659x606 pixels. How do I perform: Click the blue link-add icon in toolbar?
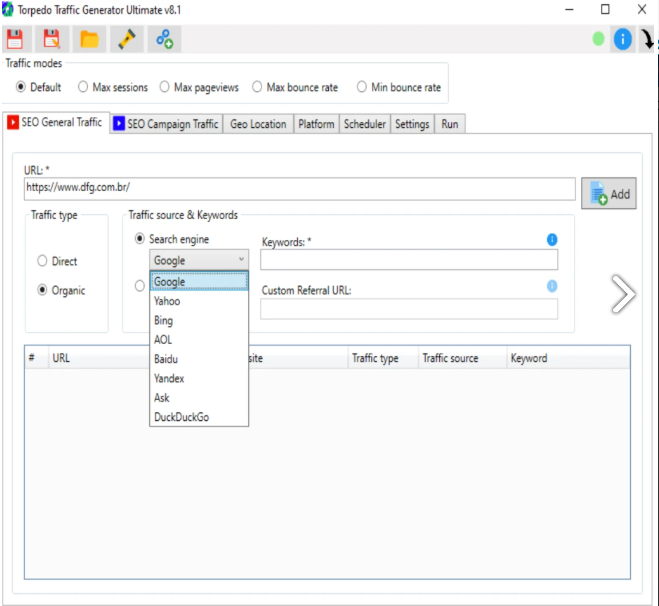click(164, 39)
